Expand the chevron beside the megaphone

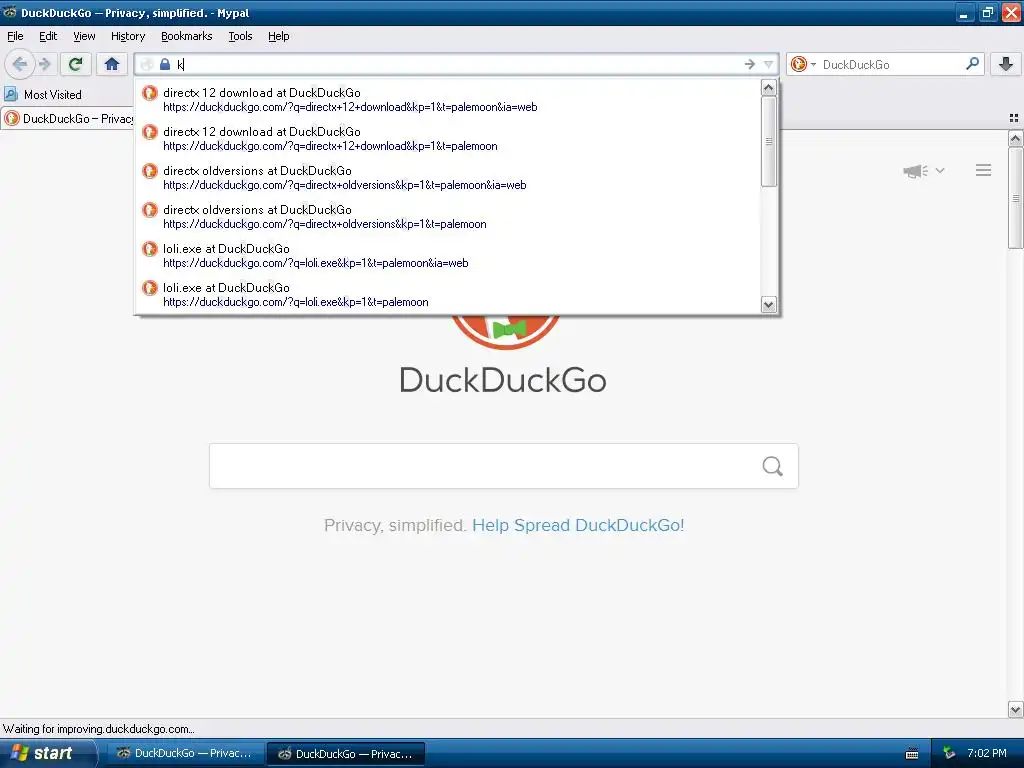tap(940, 170)
